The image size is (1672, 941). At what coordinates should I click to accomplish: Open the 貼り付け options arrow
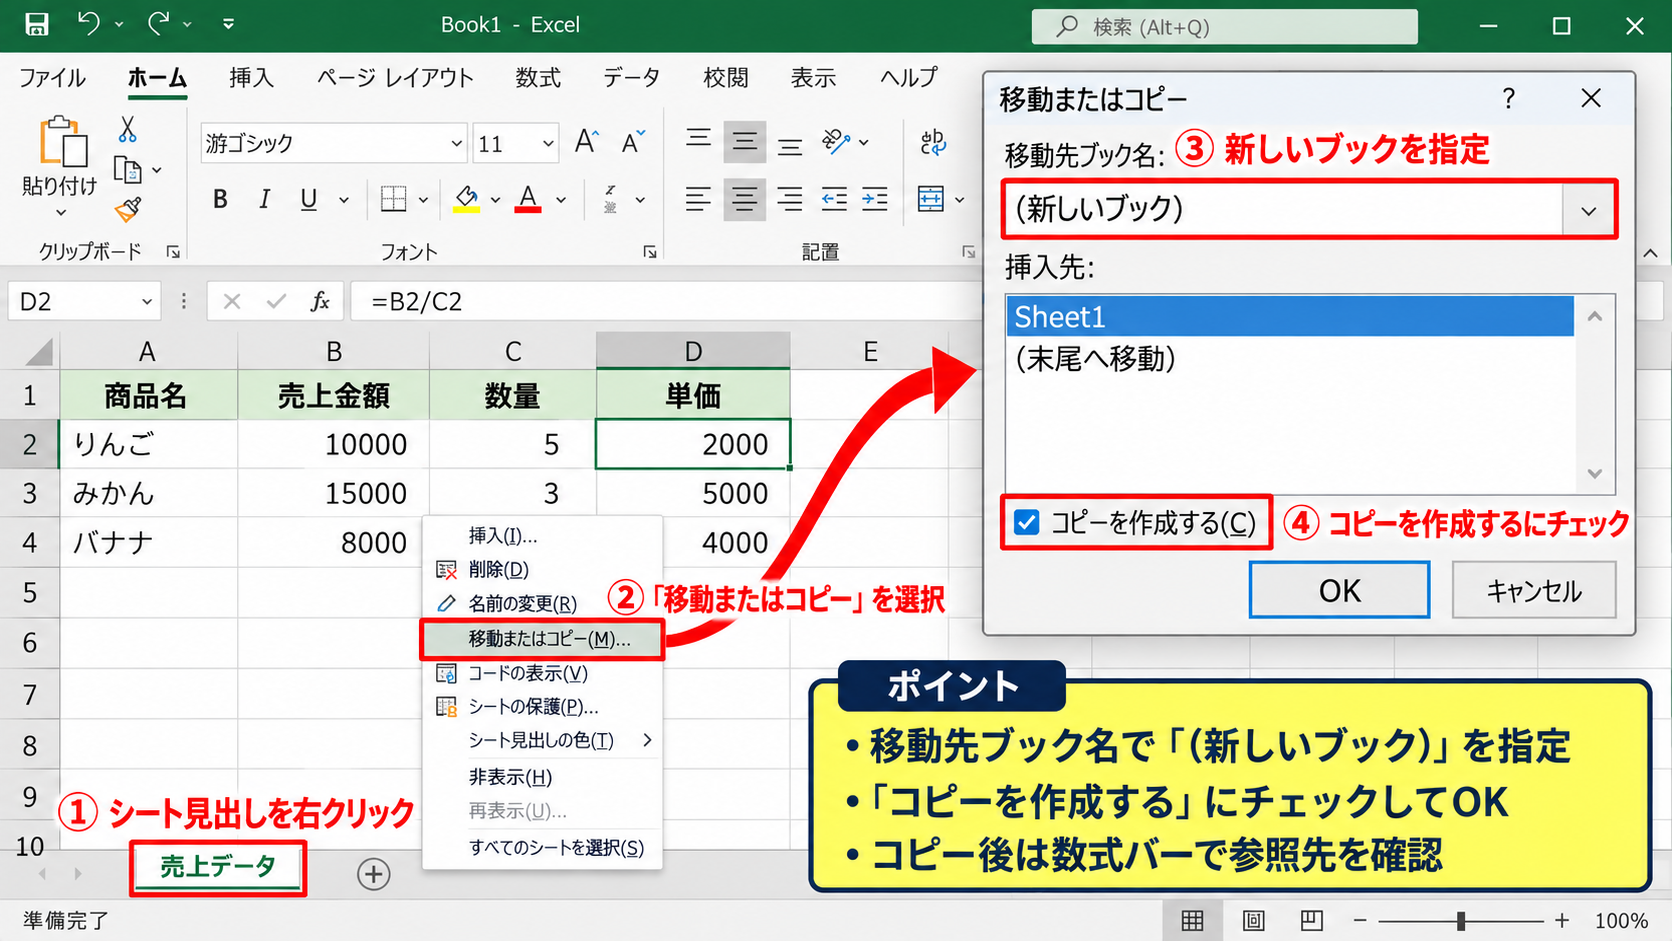61,213
